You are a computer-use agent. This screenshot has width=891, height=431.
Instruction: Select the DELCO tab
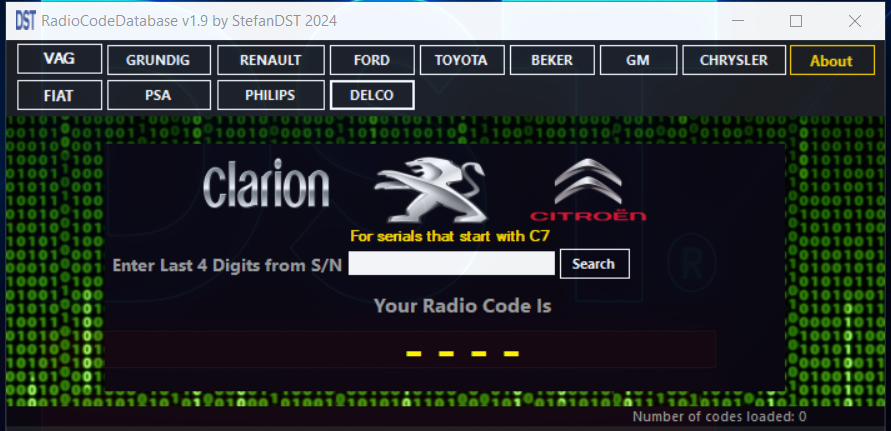[x=372, y=95]
